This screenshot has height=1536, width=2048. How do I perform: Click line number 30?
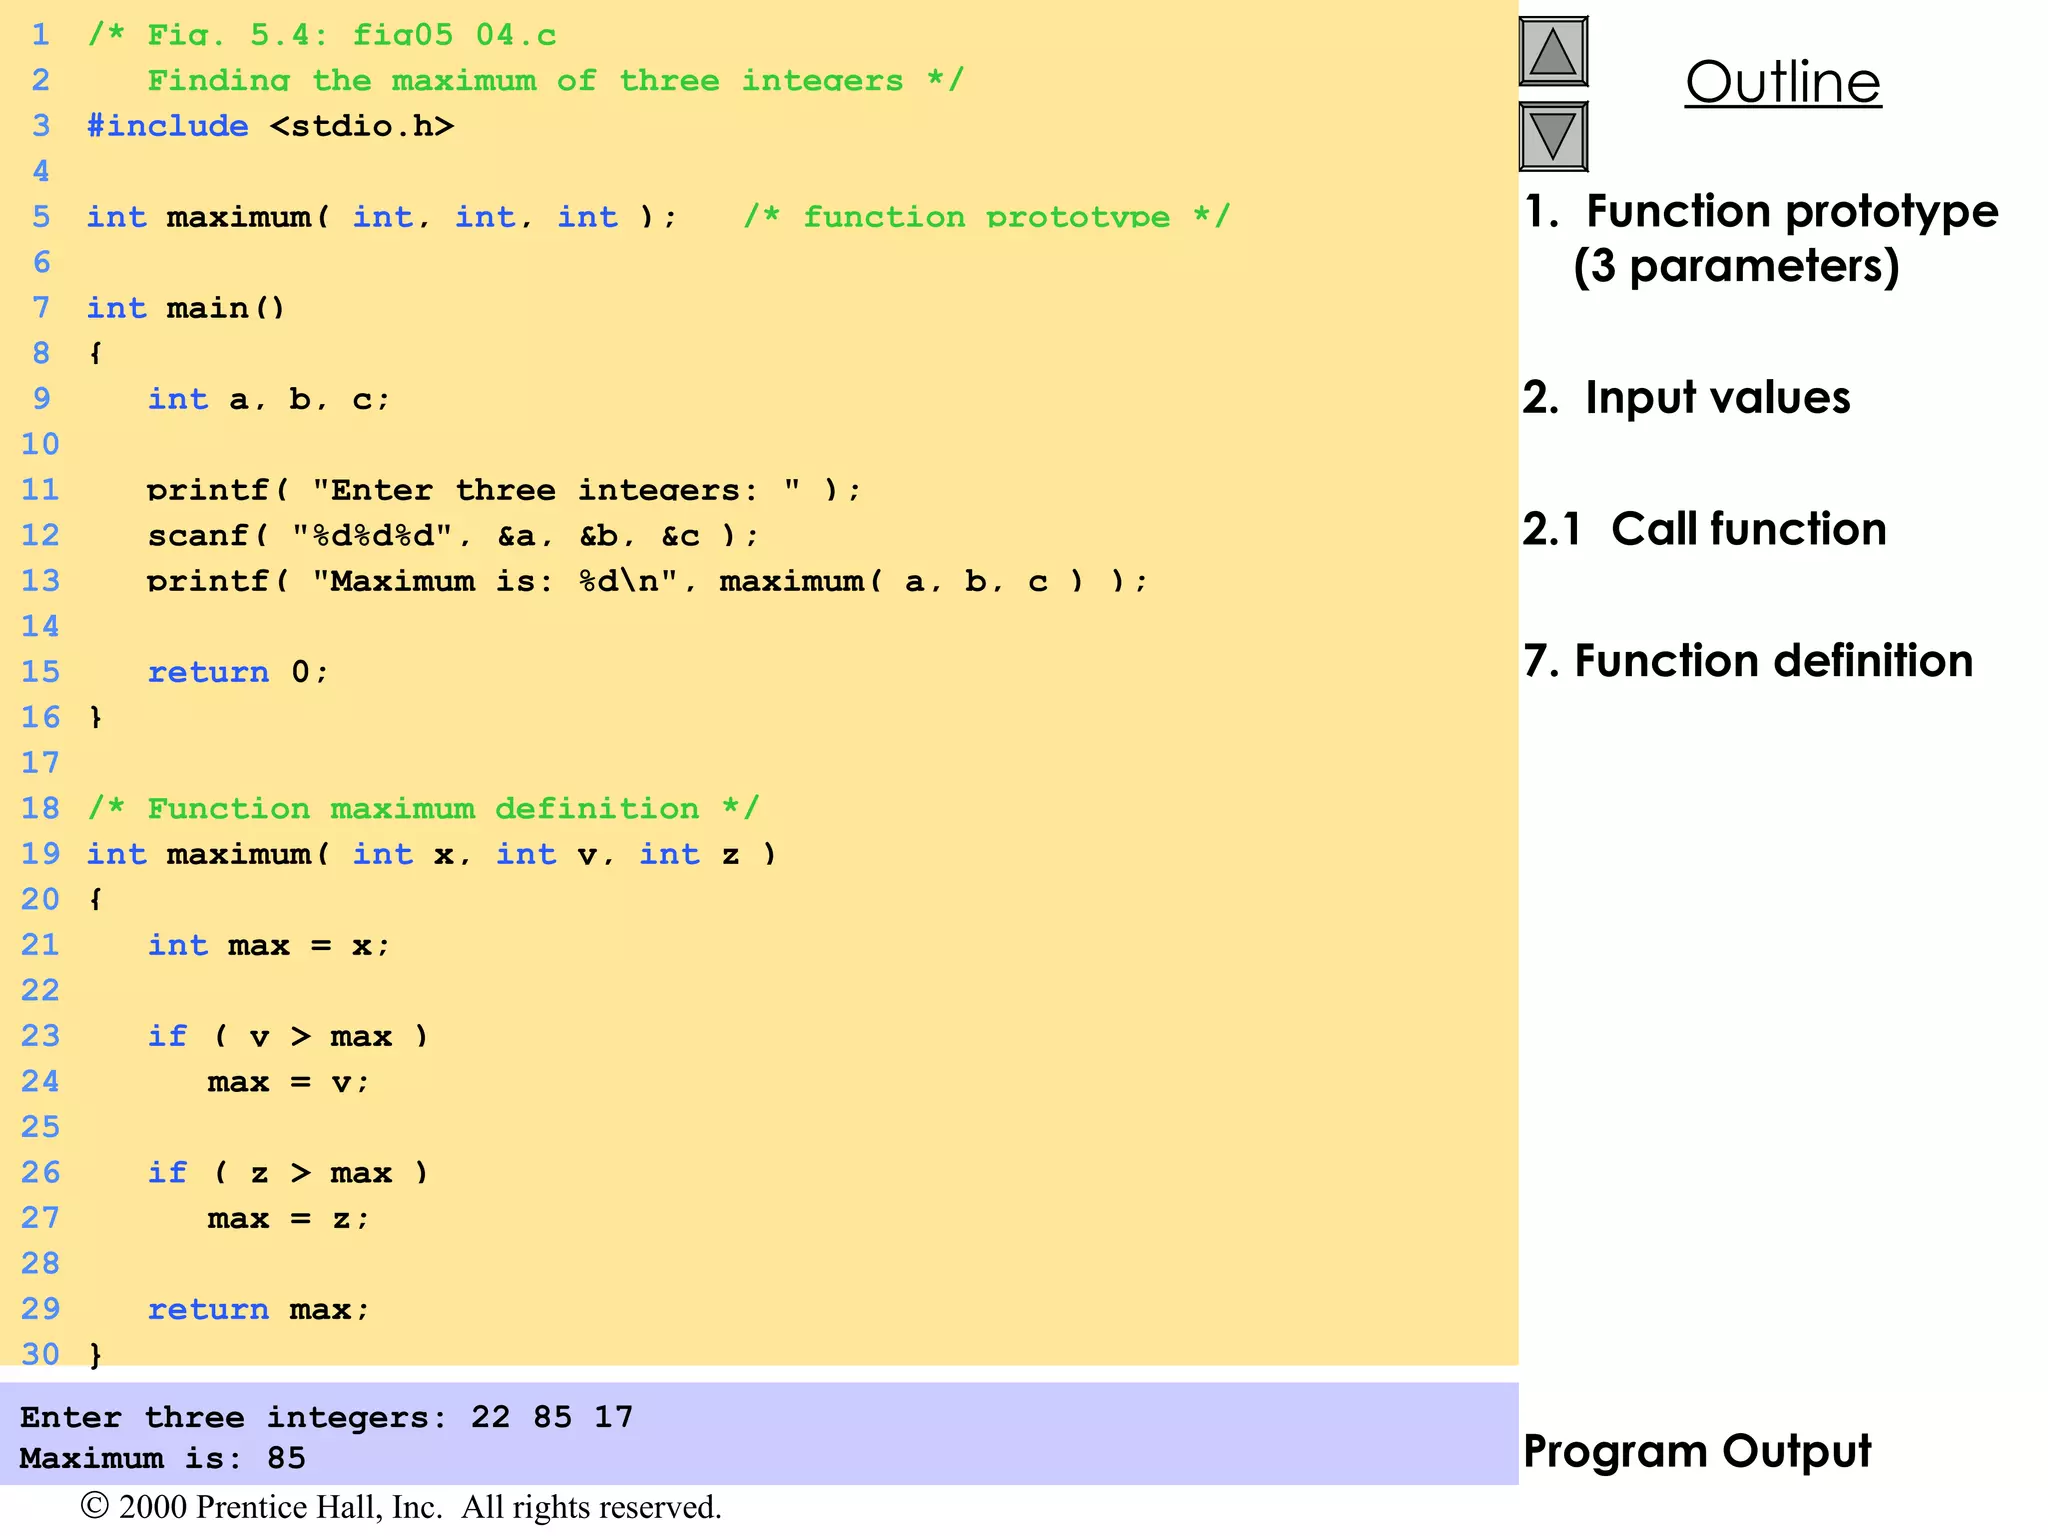[x=41, y=1354]
